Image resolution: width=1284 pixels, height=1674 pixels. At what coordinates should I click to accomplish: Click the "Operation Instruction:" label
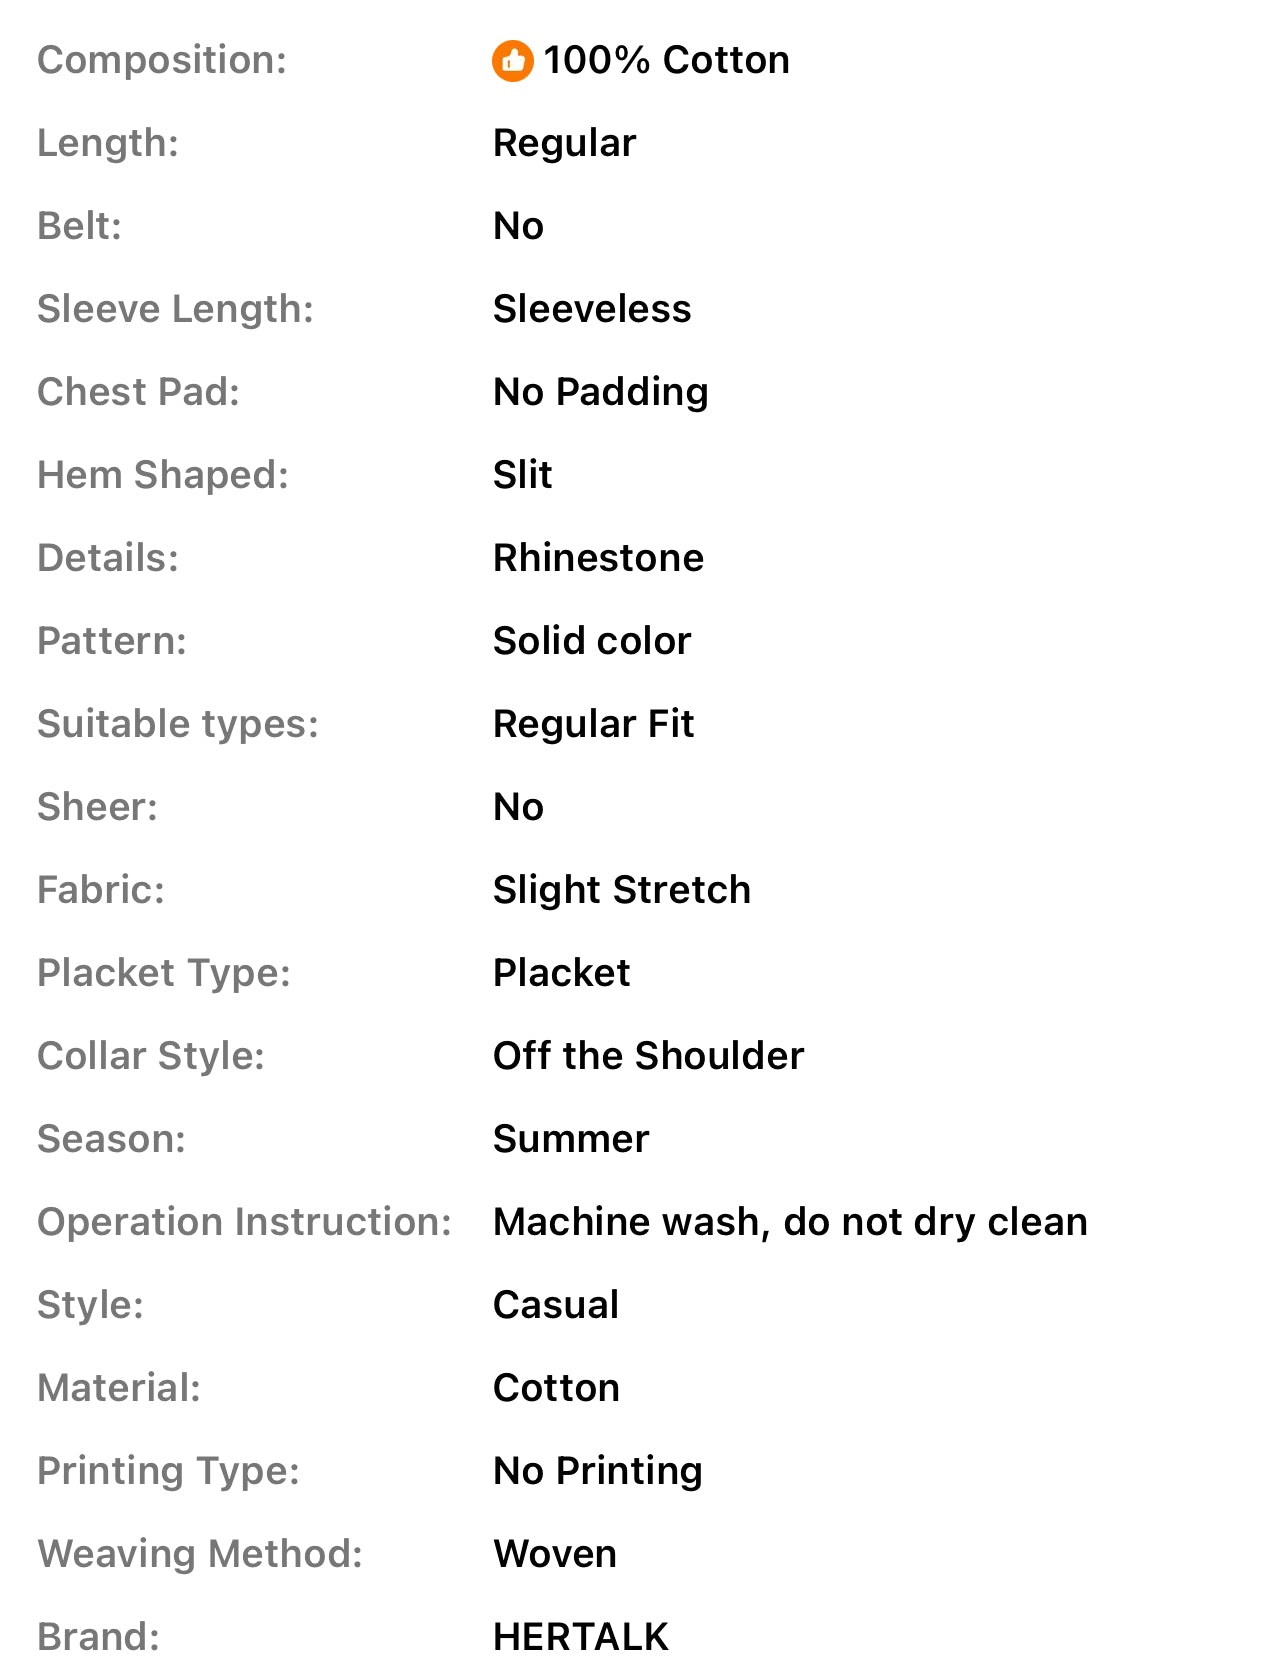244,1222
